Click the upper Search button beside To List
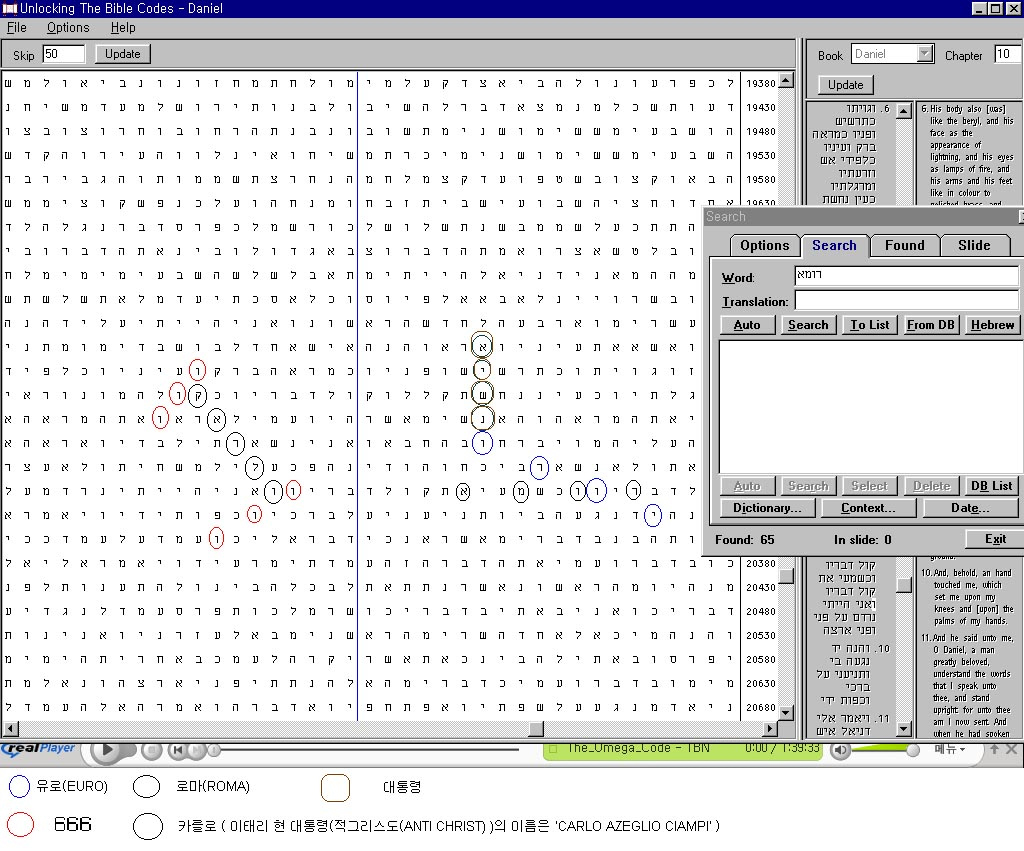 [x=808, y=325]
